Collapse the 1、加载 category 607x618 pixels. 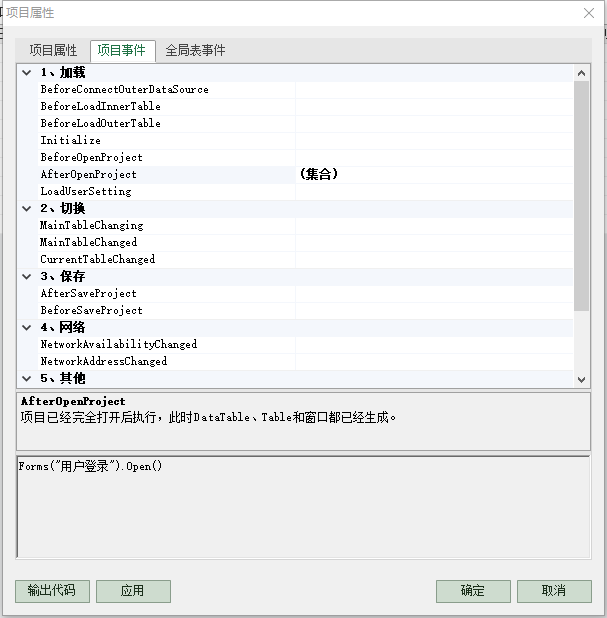tap(26, 73)
